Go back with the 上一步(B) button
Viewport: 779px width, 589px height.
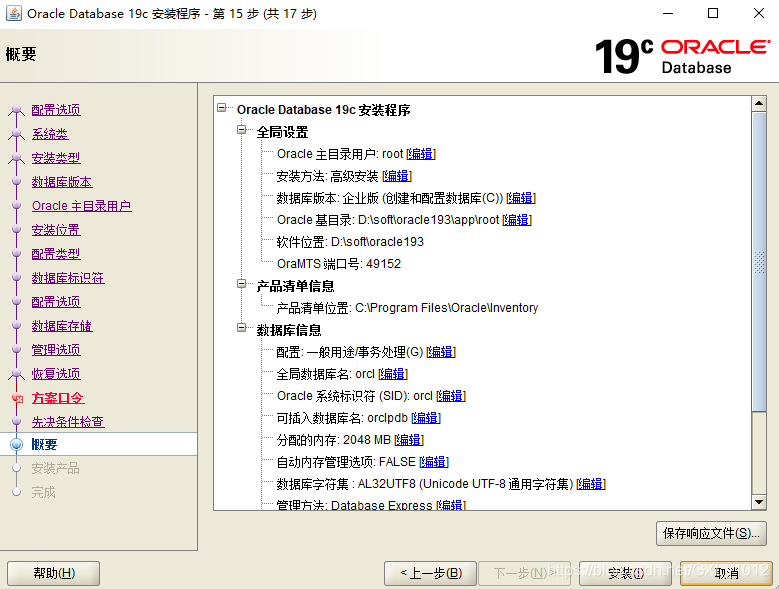pyautogui.click(x=430, y=573)
